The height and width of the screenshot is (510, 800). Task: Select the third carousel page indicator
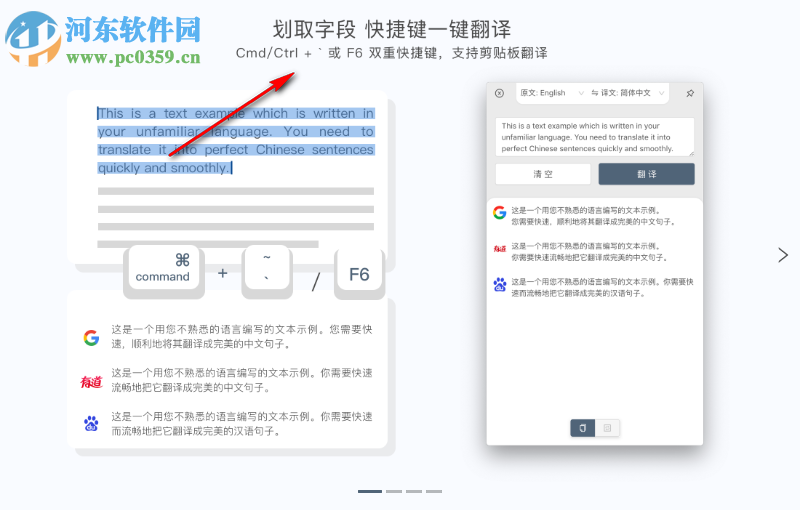(414, 491)
